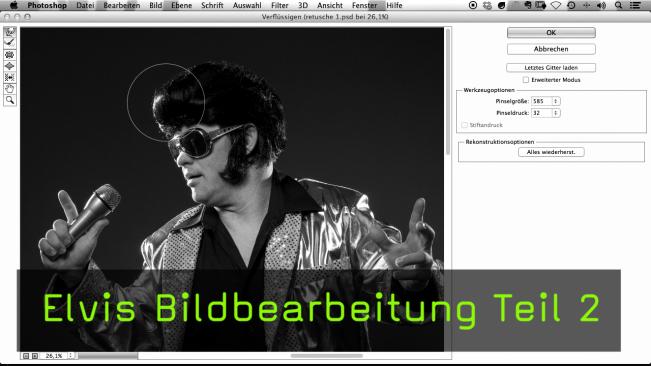Click the Pinselgröße value field
The height and width of the screenshot is (366, 651).
click(541, 101)
